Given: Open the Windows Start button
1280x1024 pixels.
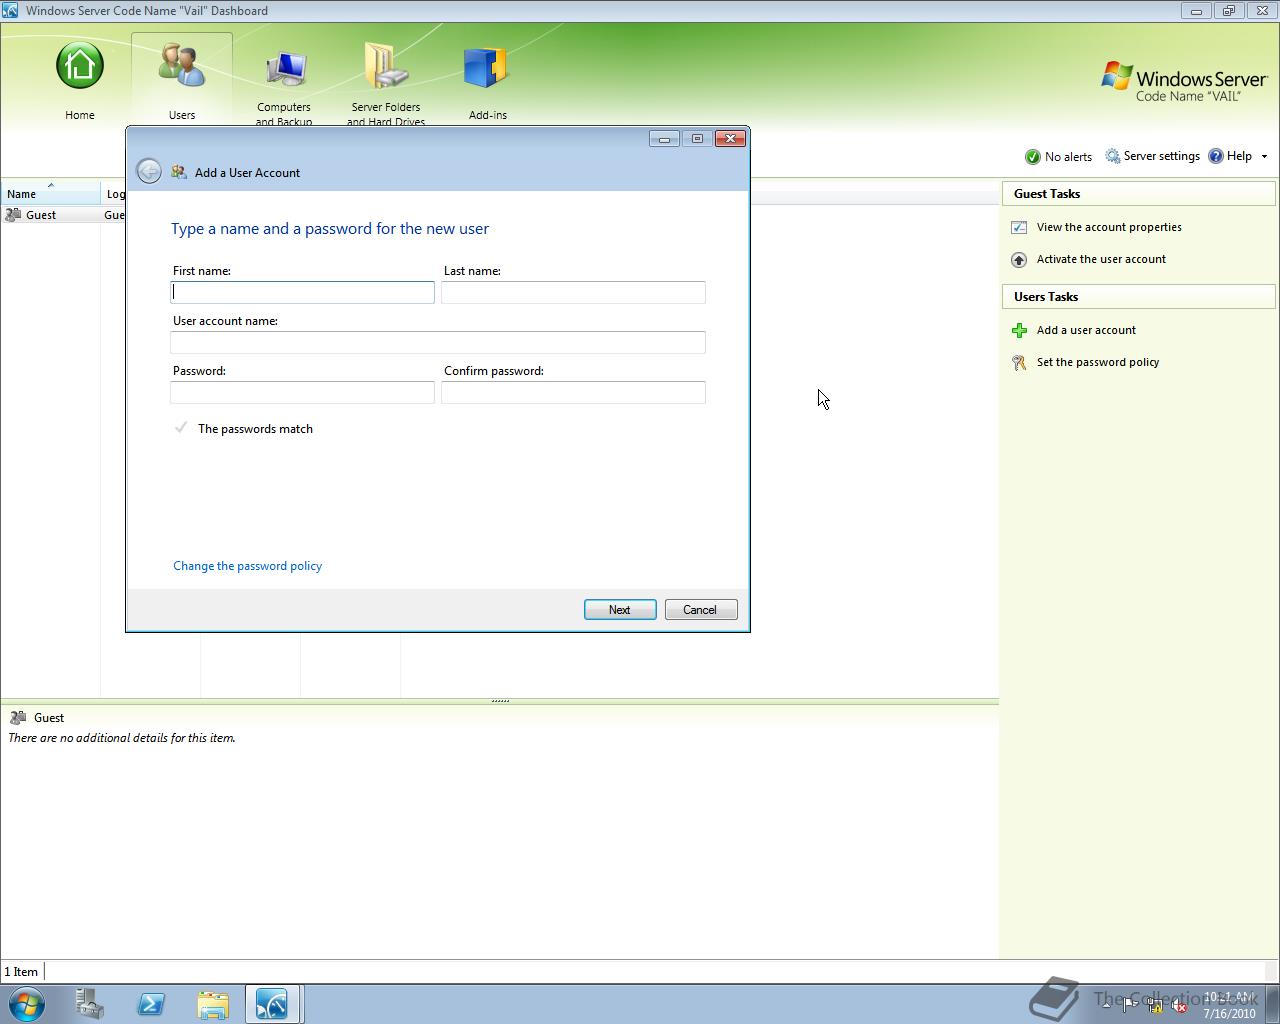Looking at the screenshot, I should pyautogui.click(x=27, y=1004).
